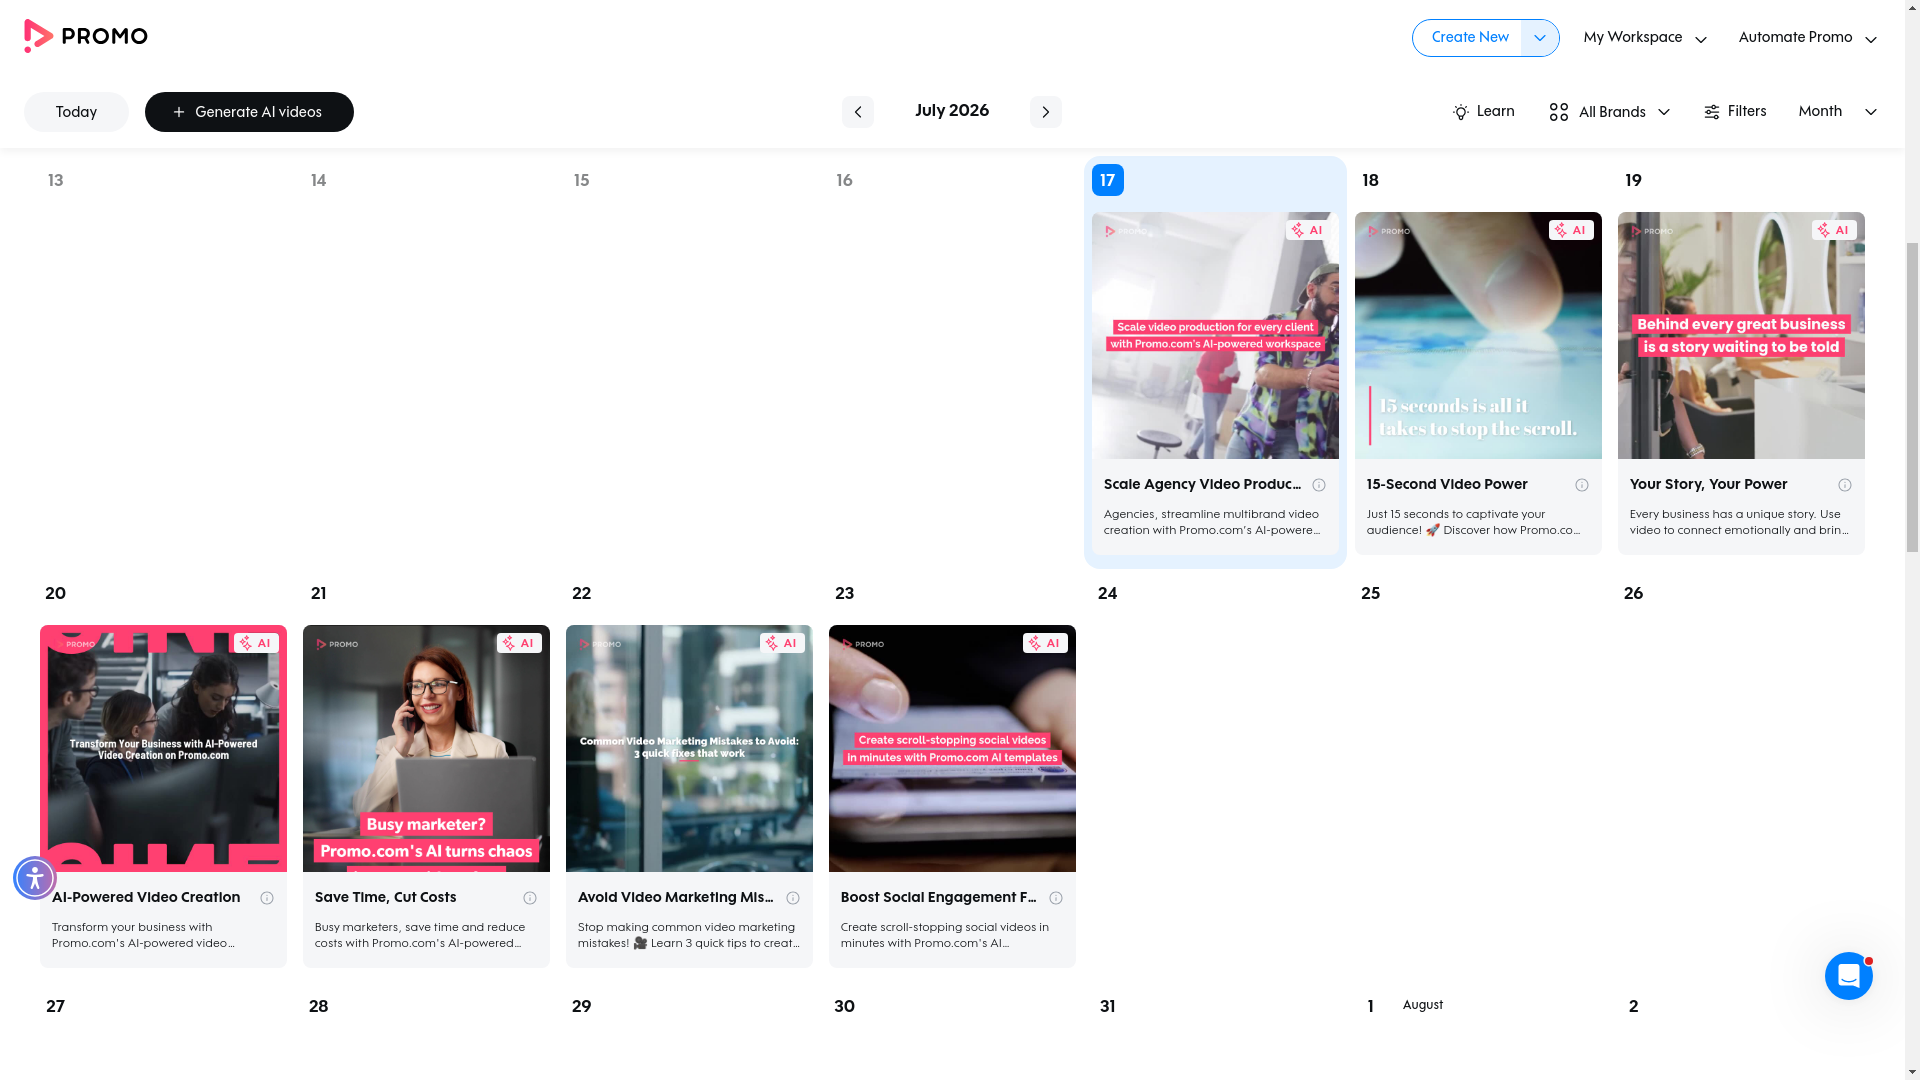The image size is (1920, 1080).
Task: Click 'Just 15 seconds to captivate' description
Action: tap(1473, 522)
